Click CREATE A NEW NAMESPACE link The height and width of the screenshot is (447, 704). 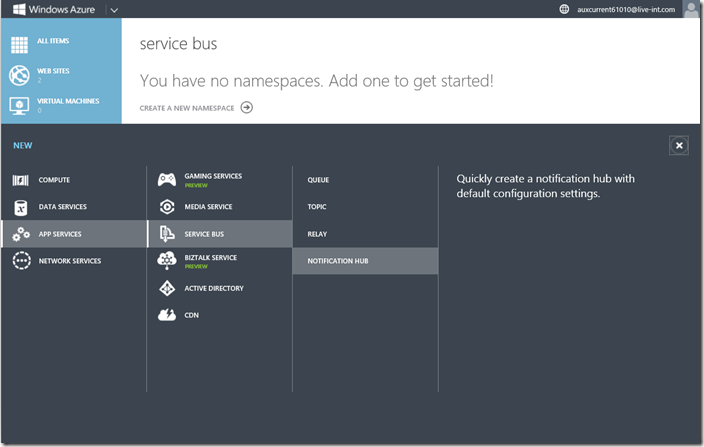point(187,108)
